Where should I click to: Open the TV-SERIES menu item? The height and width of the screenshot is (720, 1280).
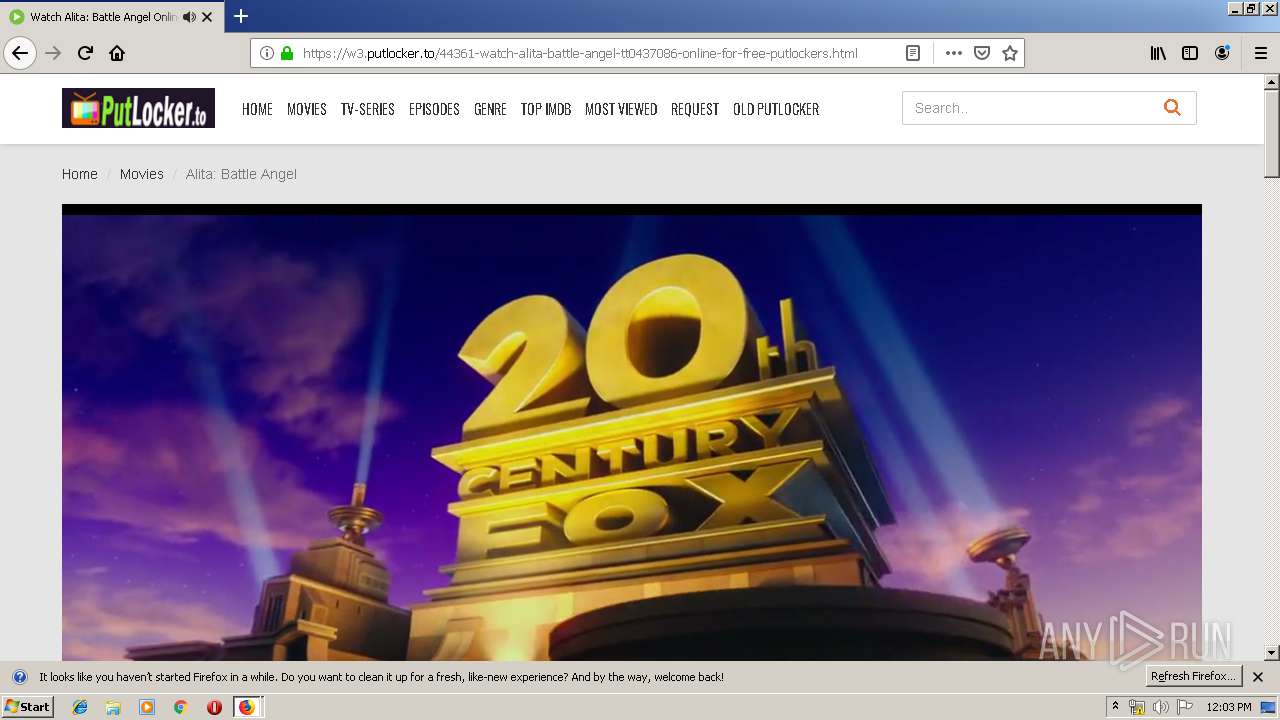click(x=368, y=109)
